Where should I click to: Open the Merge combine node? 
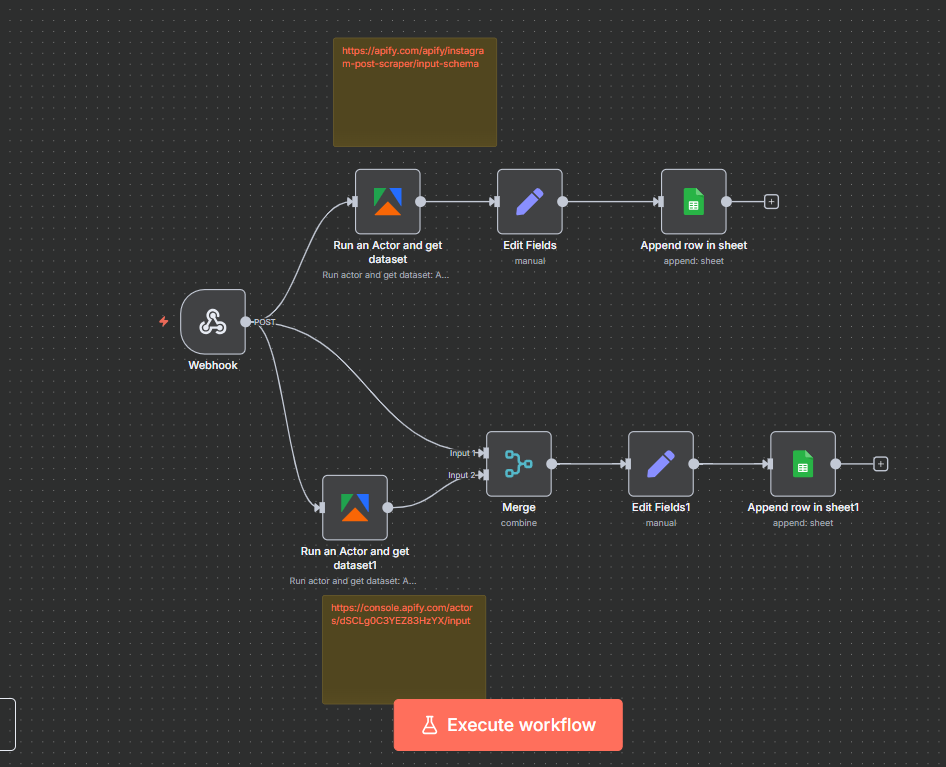pos(518,464)
